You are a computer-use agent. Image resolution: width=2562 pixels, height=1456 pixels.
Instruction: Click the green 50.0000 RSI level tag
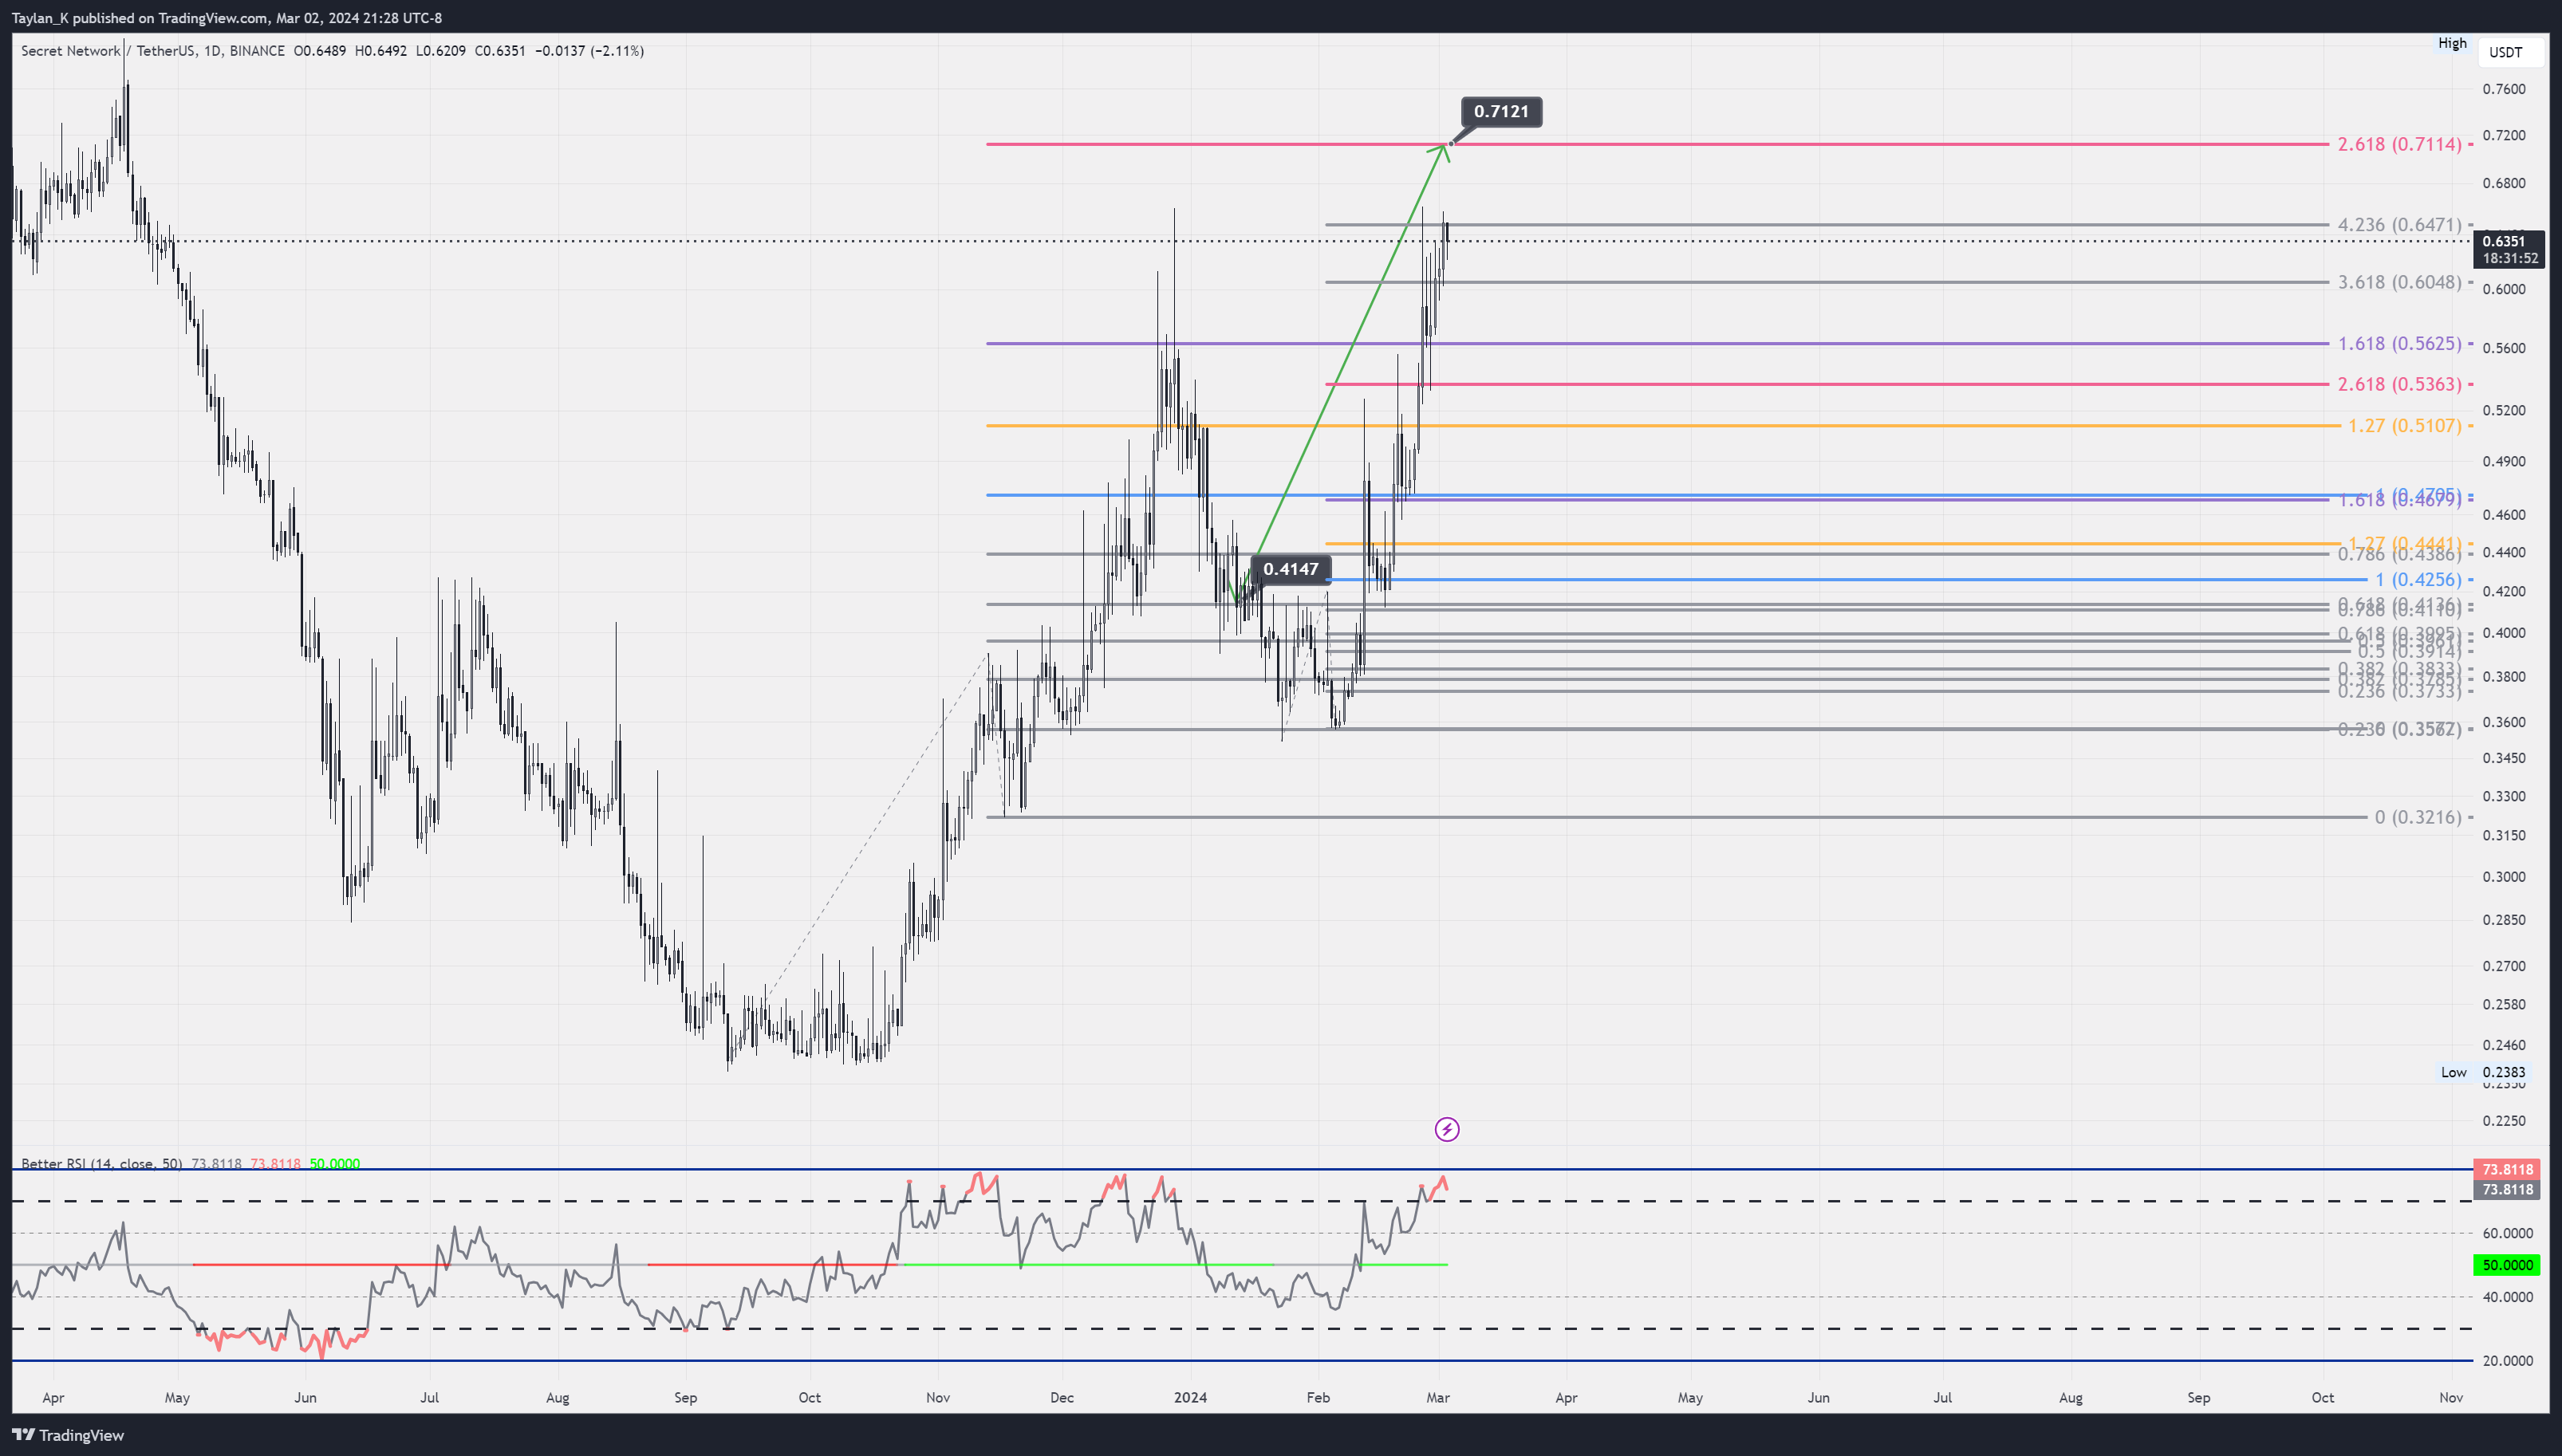pos(2508,1265)
